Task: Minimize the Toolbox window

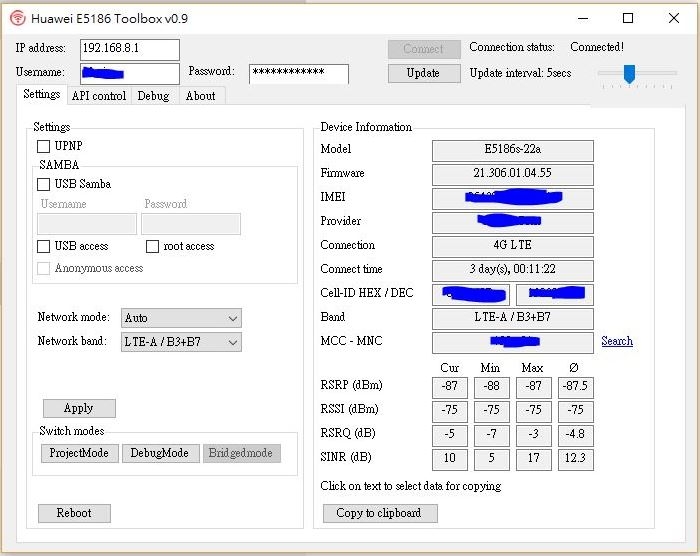Action: tap(583, 18)
